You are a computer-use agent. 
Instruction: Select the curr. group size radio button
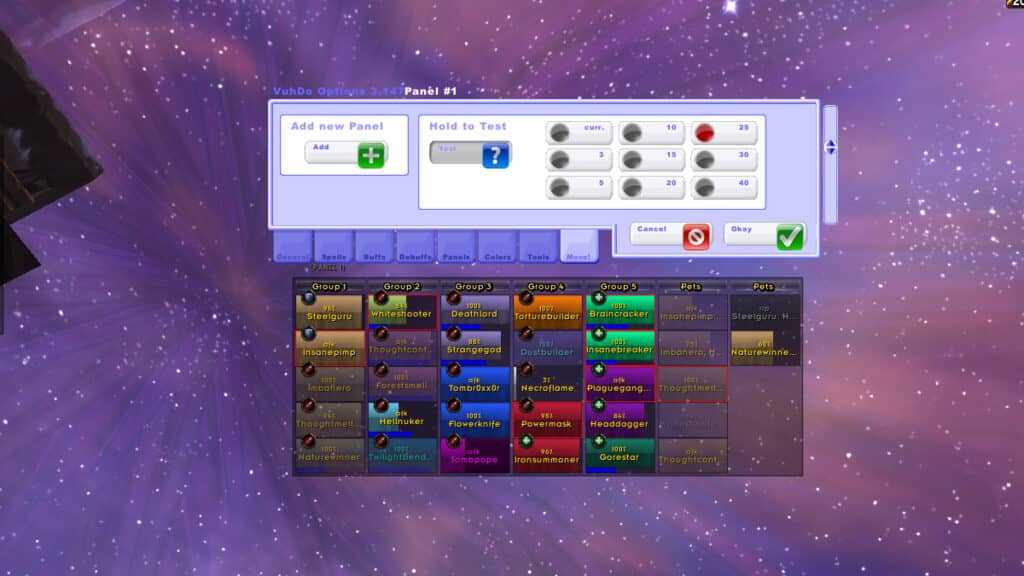[560, 133]
